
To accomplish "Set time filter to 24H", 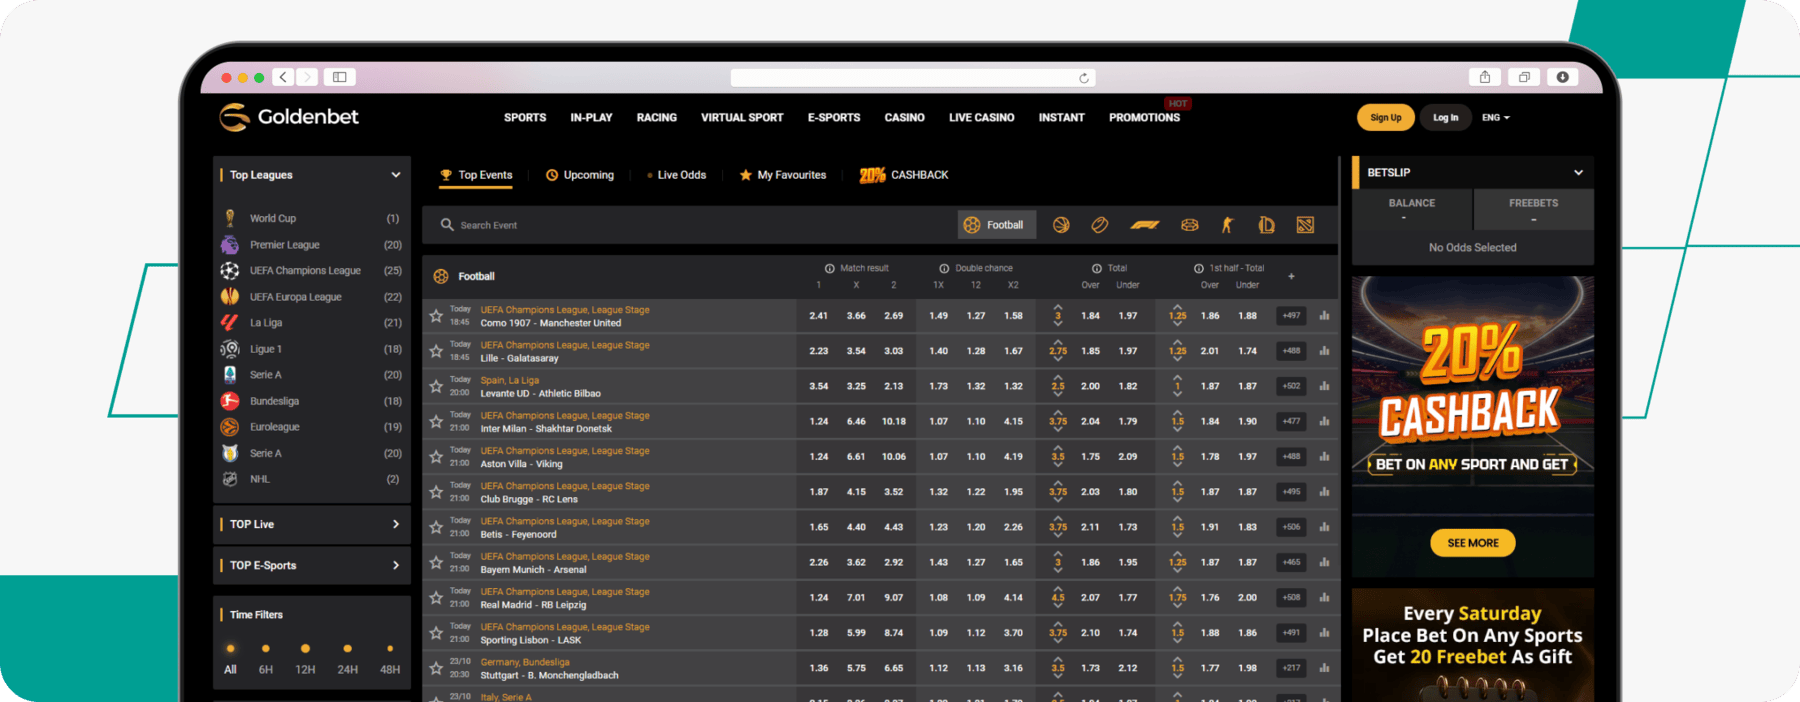I will (347, 661).
